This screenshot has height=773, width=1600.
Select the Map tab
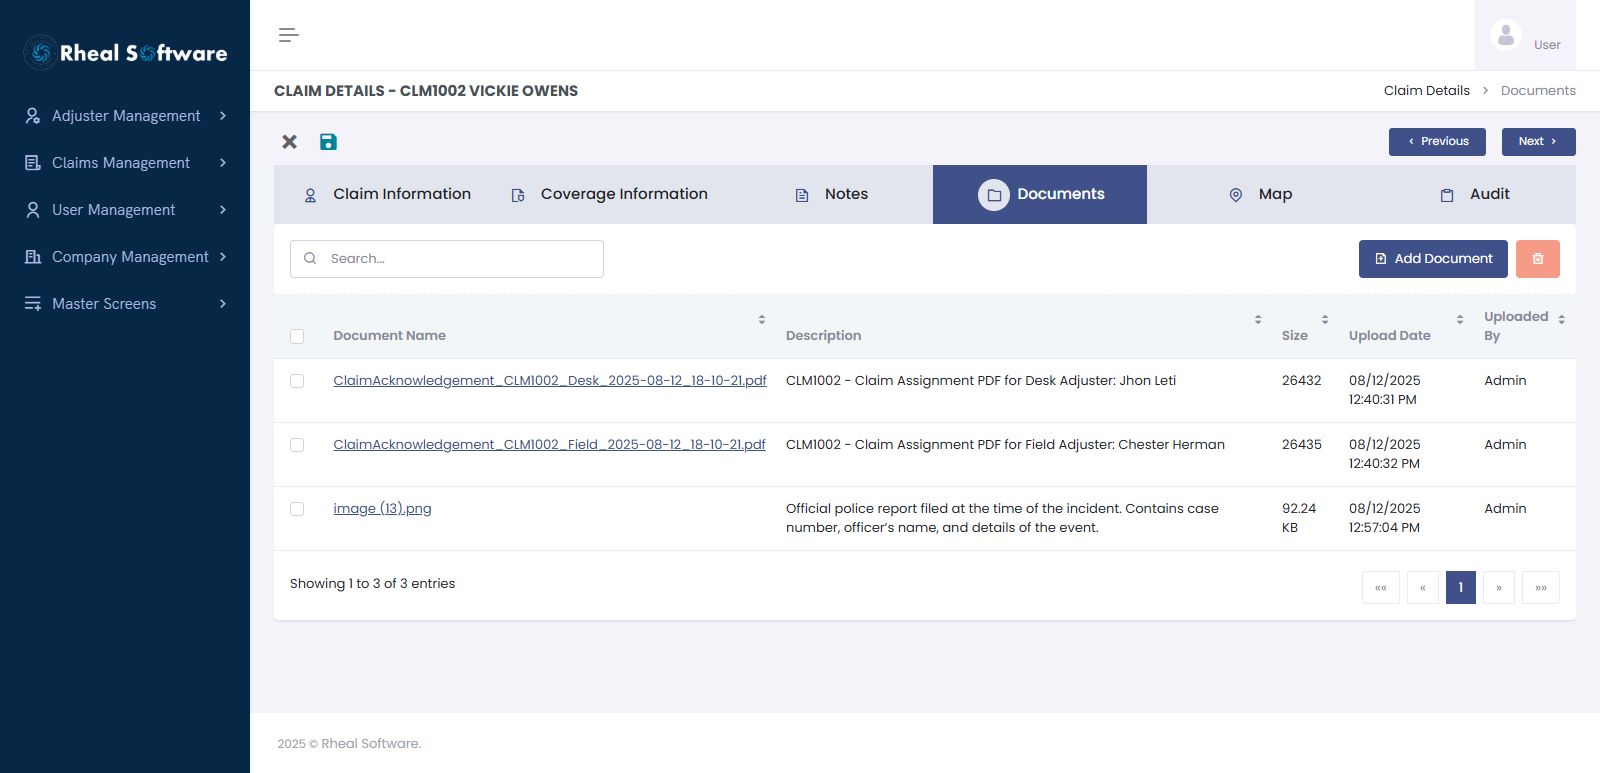coord(1260,195)
